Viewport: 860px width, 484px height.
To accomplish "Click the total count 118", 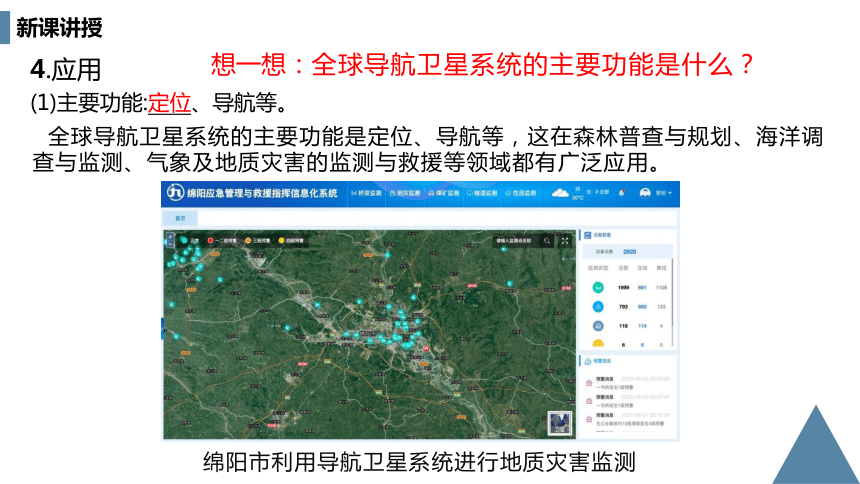I will click(x=623, y=326).
